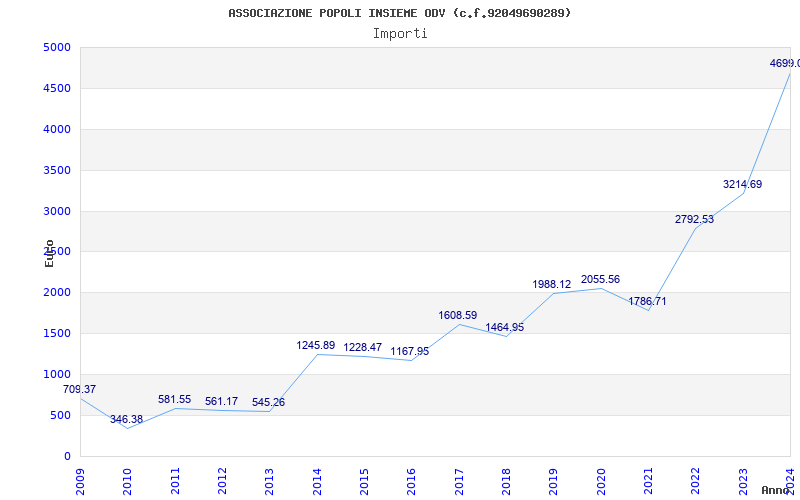Select the 1786.71 value label

647,302
